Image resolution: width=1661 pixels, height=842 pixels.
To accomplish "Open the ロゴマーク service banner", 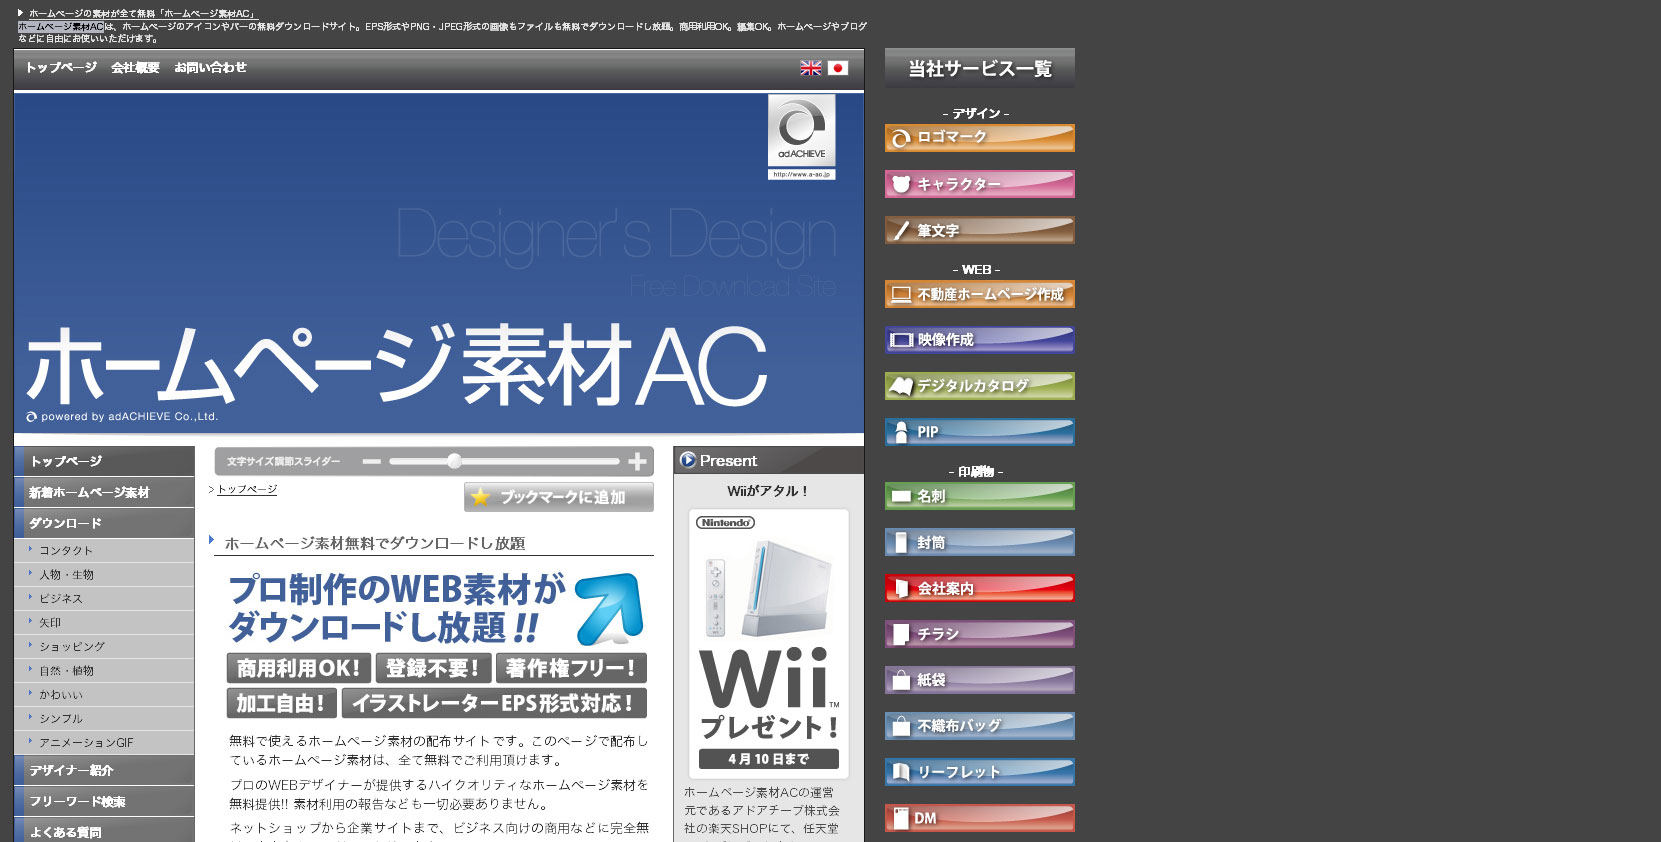I will tap(979, 137).
